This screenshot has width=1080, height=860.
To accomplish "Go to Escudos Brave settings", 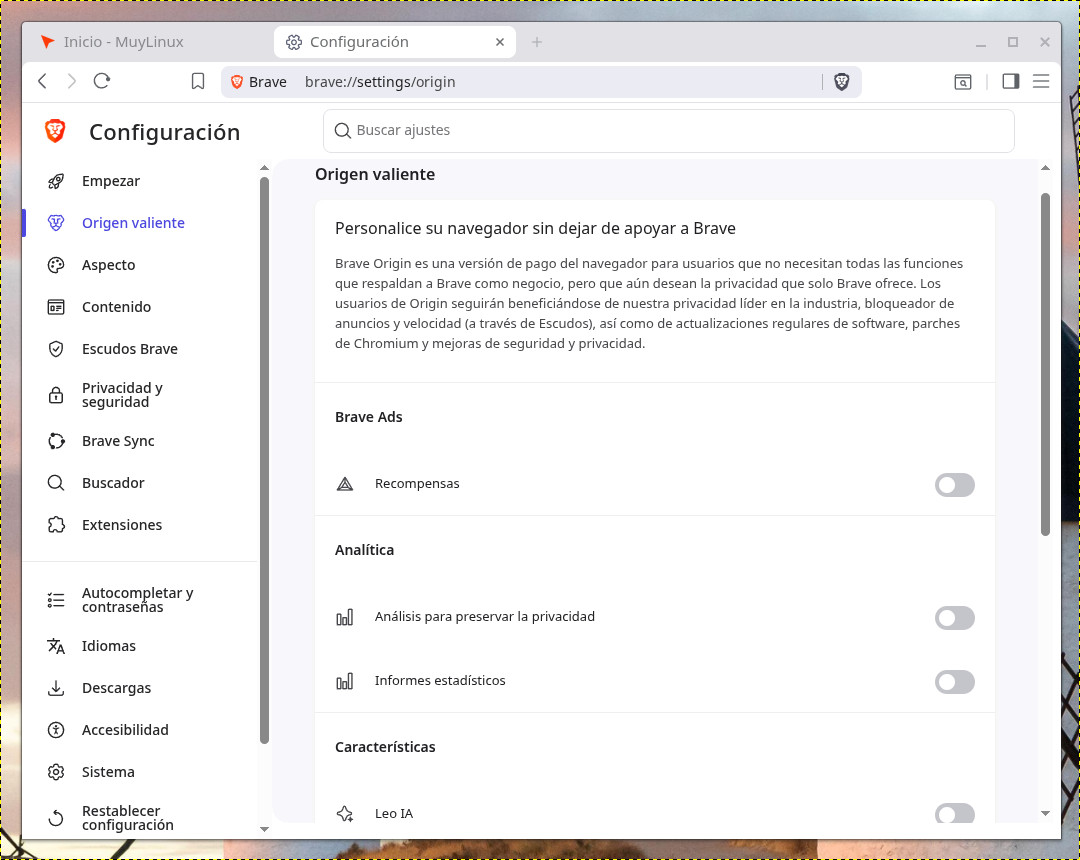I will [x=129, y=349].
